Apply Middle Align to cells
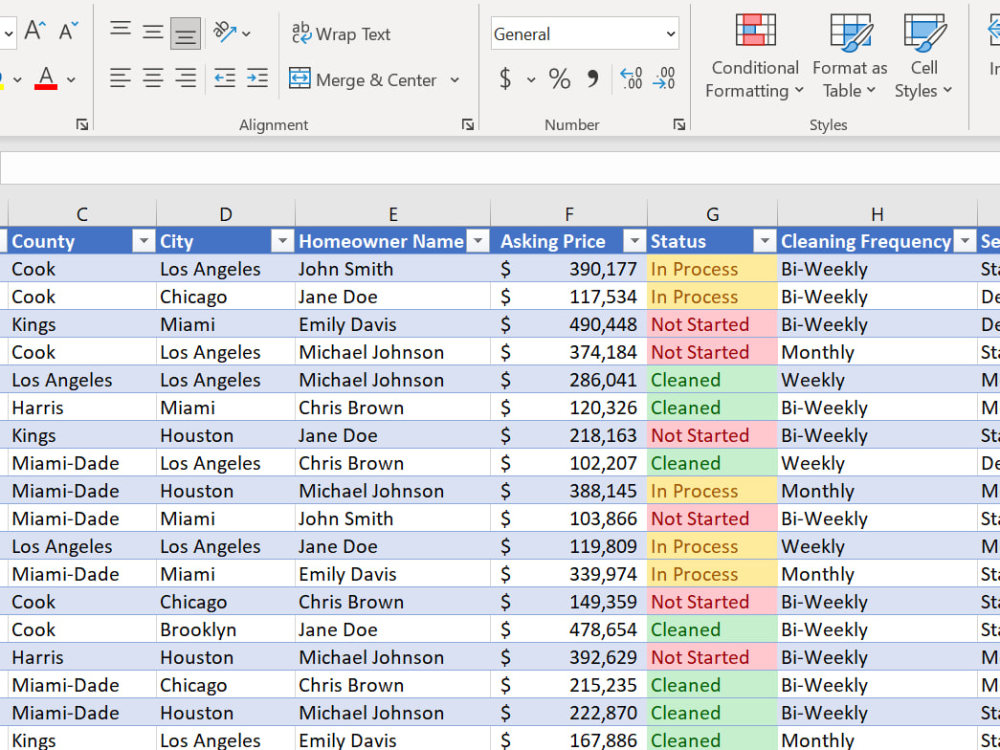Image resolution: width=1000 pixels, height=750 pixels. point(152,31)
